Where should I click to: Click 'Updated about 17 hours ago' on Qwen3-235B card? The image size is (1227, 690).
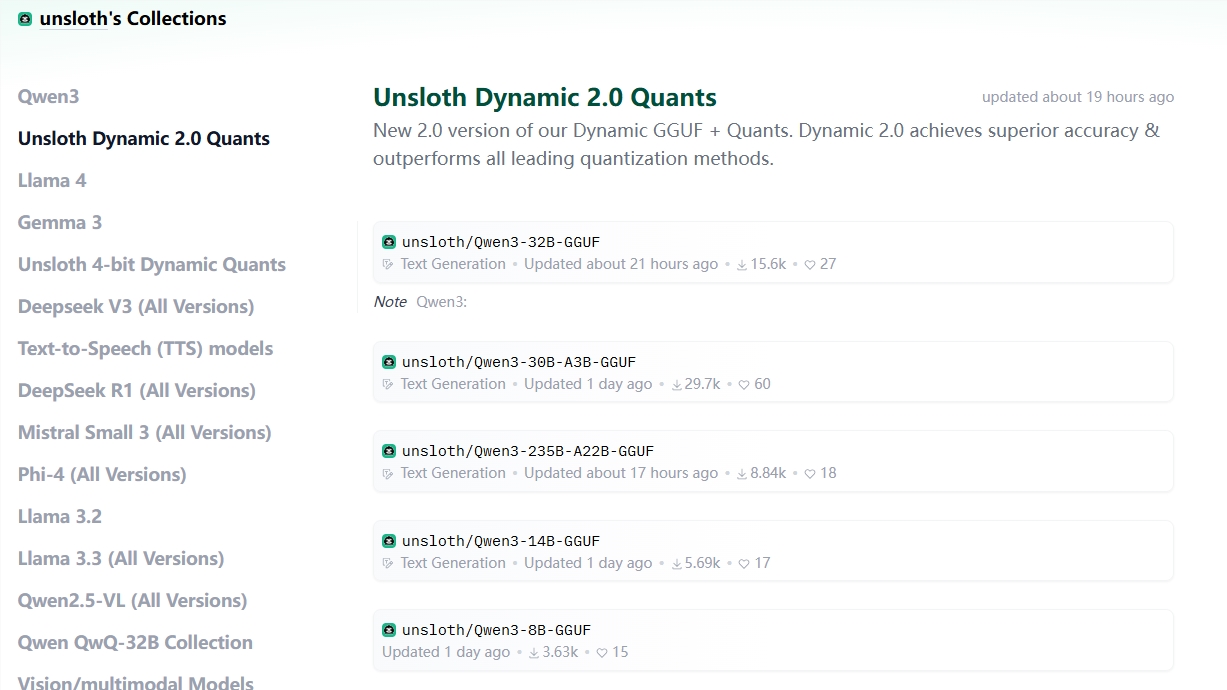[621, 473]
